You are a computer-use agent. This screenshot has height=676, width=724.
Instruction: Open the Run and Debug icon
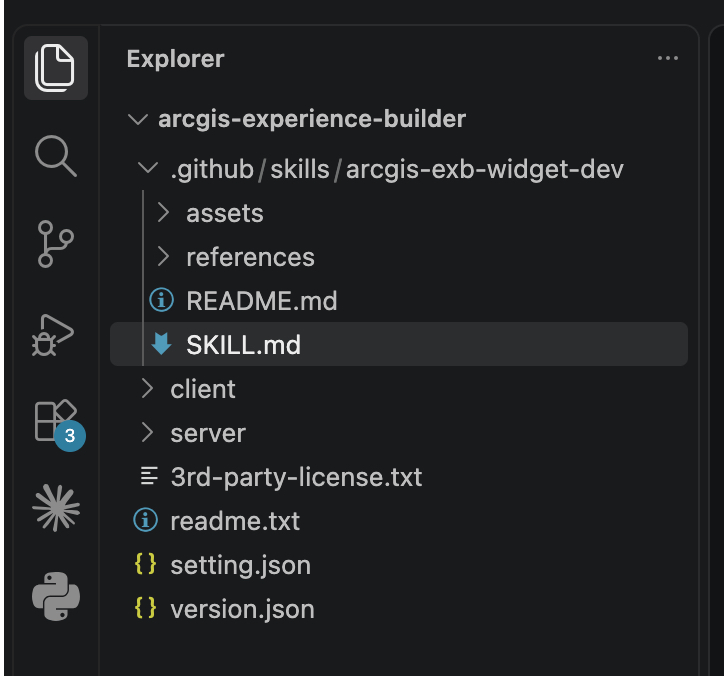click(53, 335)
